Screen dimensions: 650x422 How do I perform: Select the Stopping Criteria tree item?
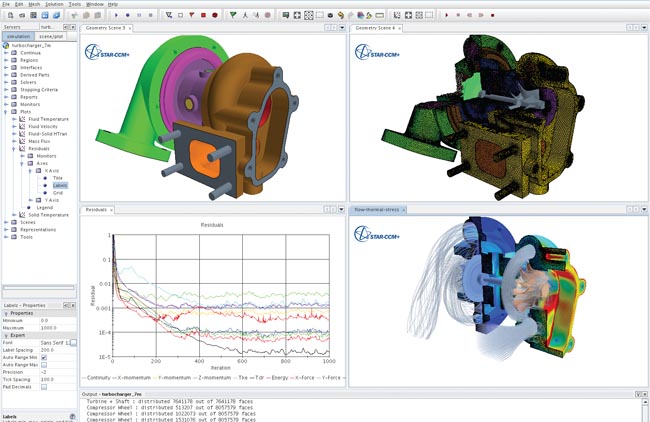pyautogui.click(x=39, y=90)
